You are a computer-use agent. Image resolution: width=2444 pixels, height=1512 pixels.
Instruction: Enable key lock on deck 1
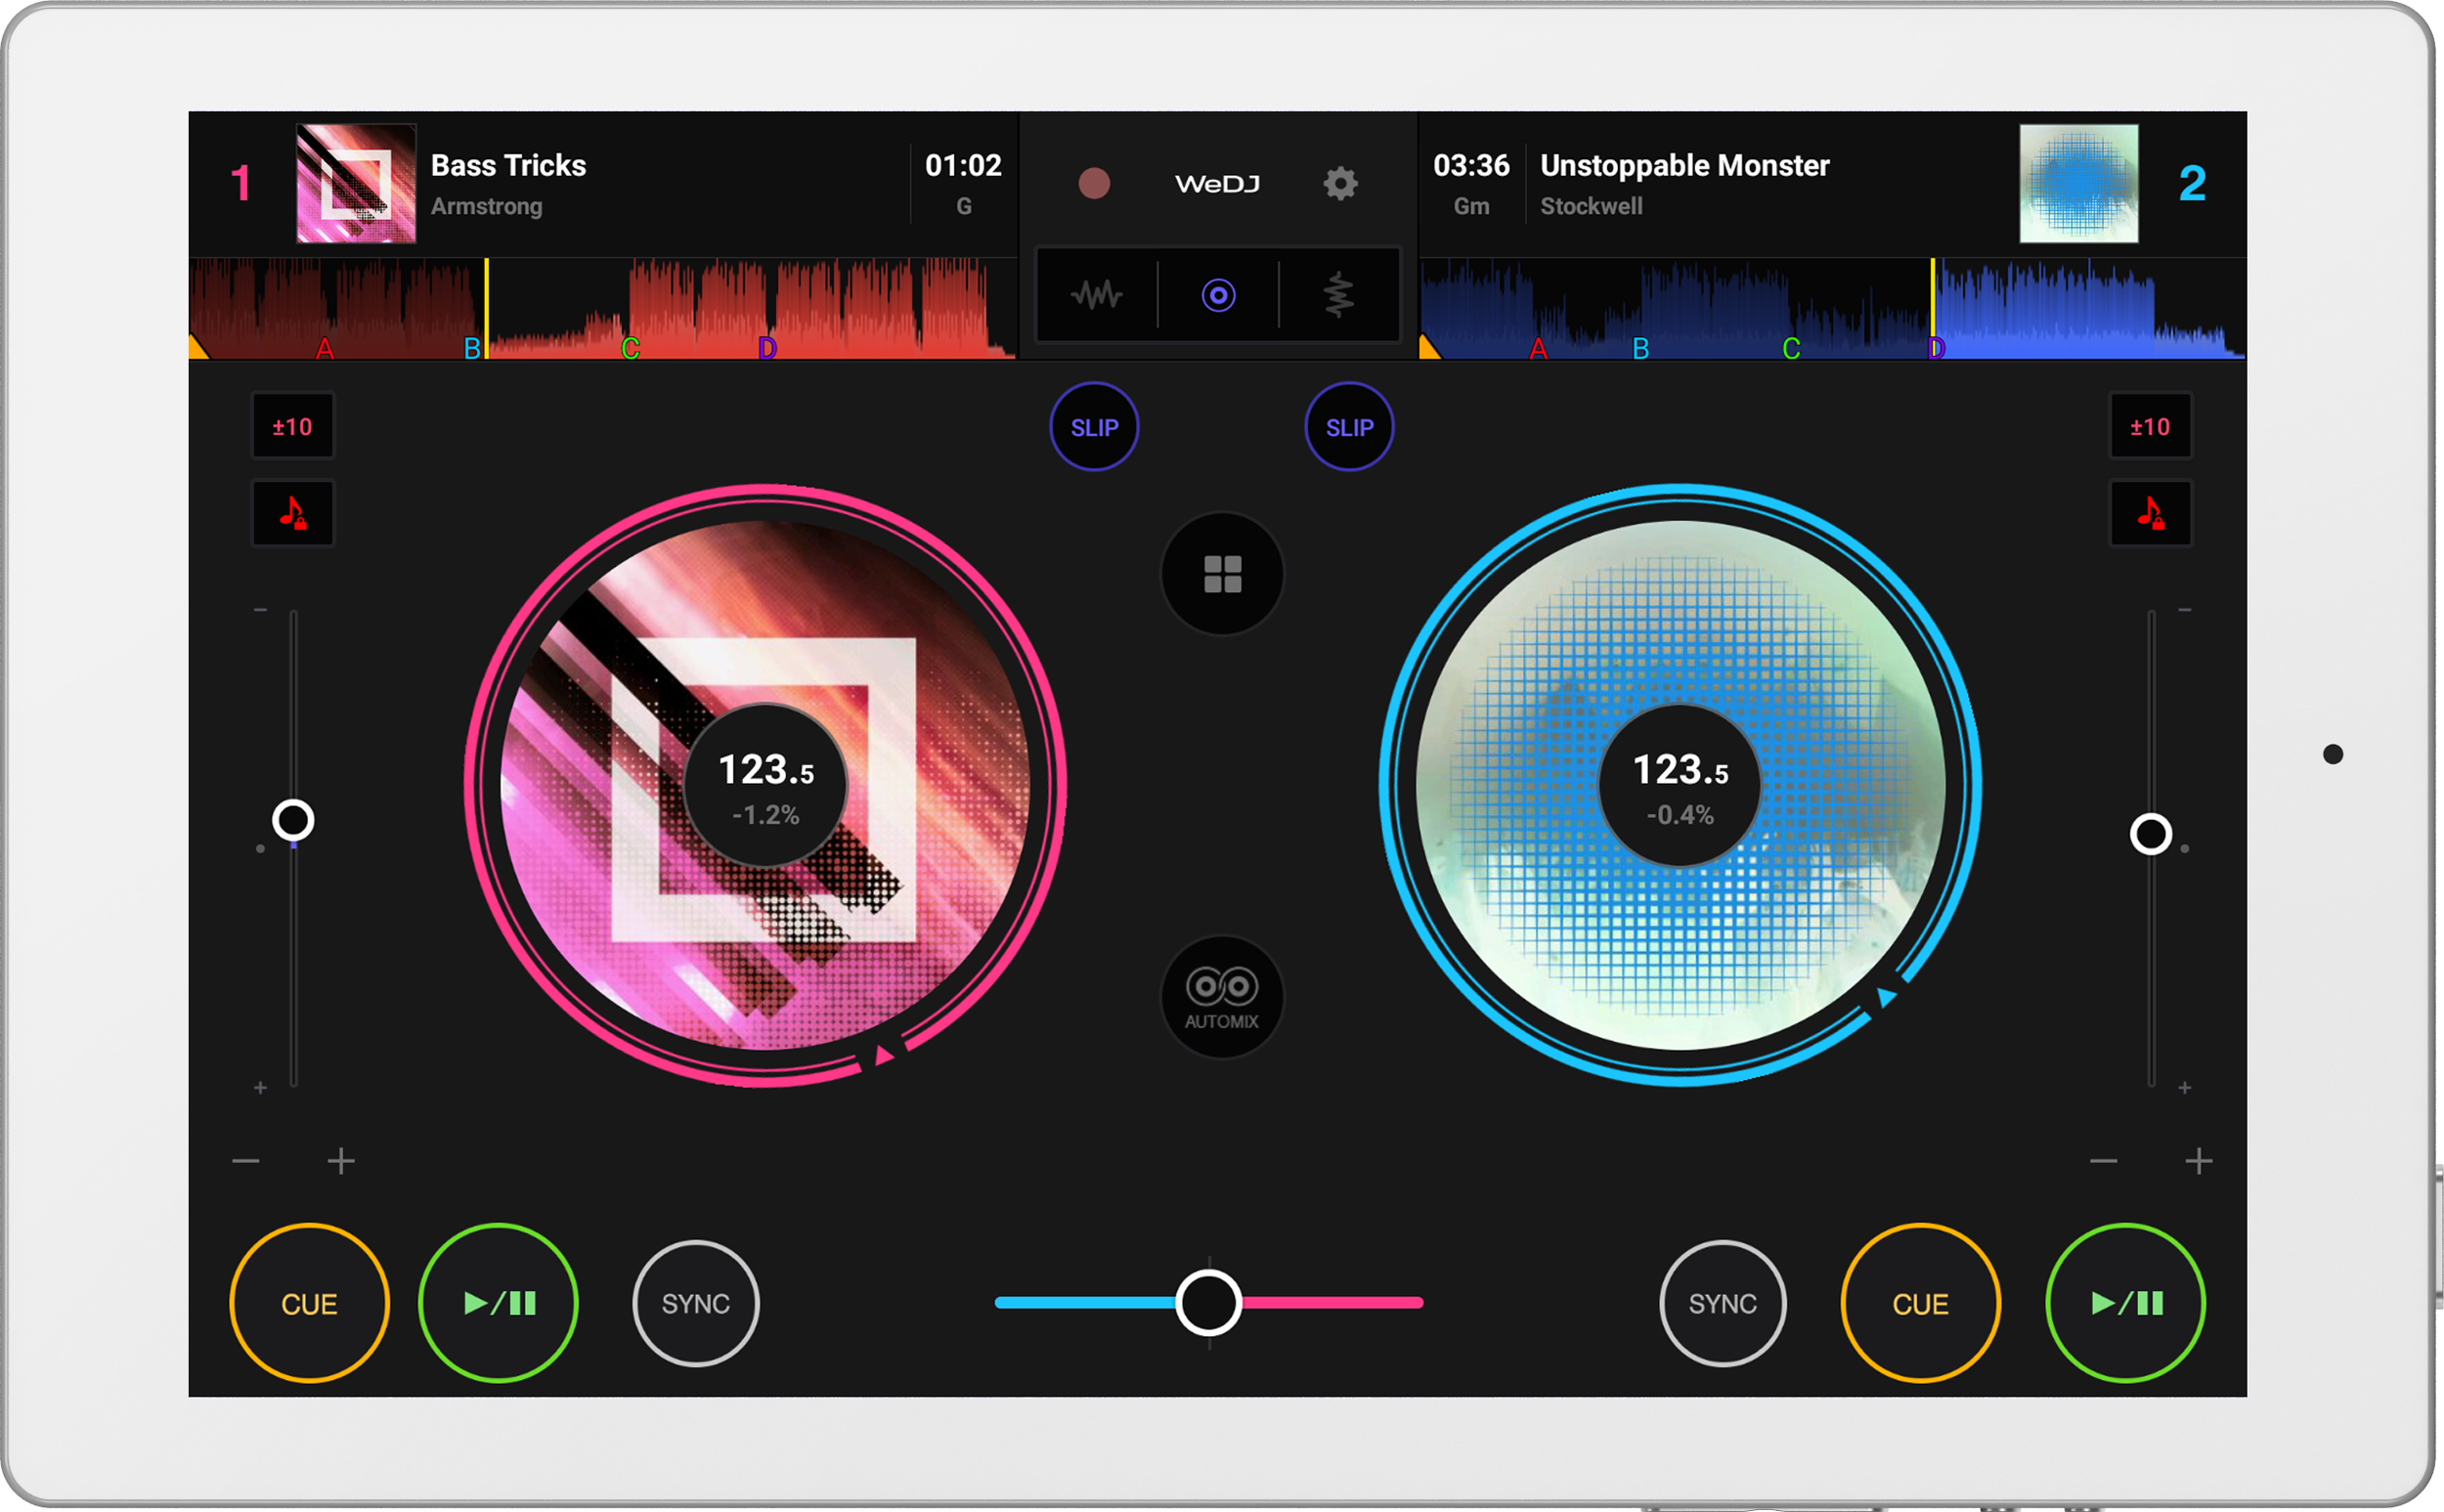(x=293, y=514)
